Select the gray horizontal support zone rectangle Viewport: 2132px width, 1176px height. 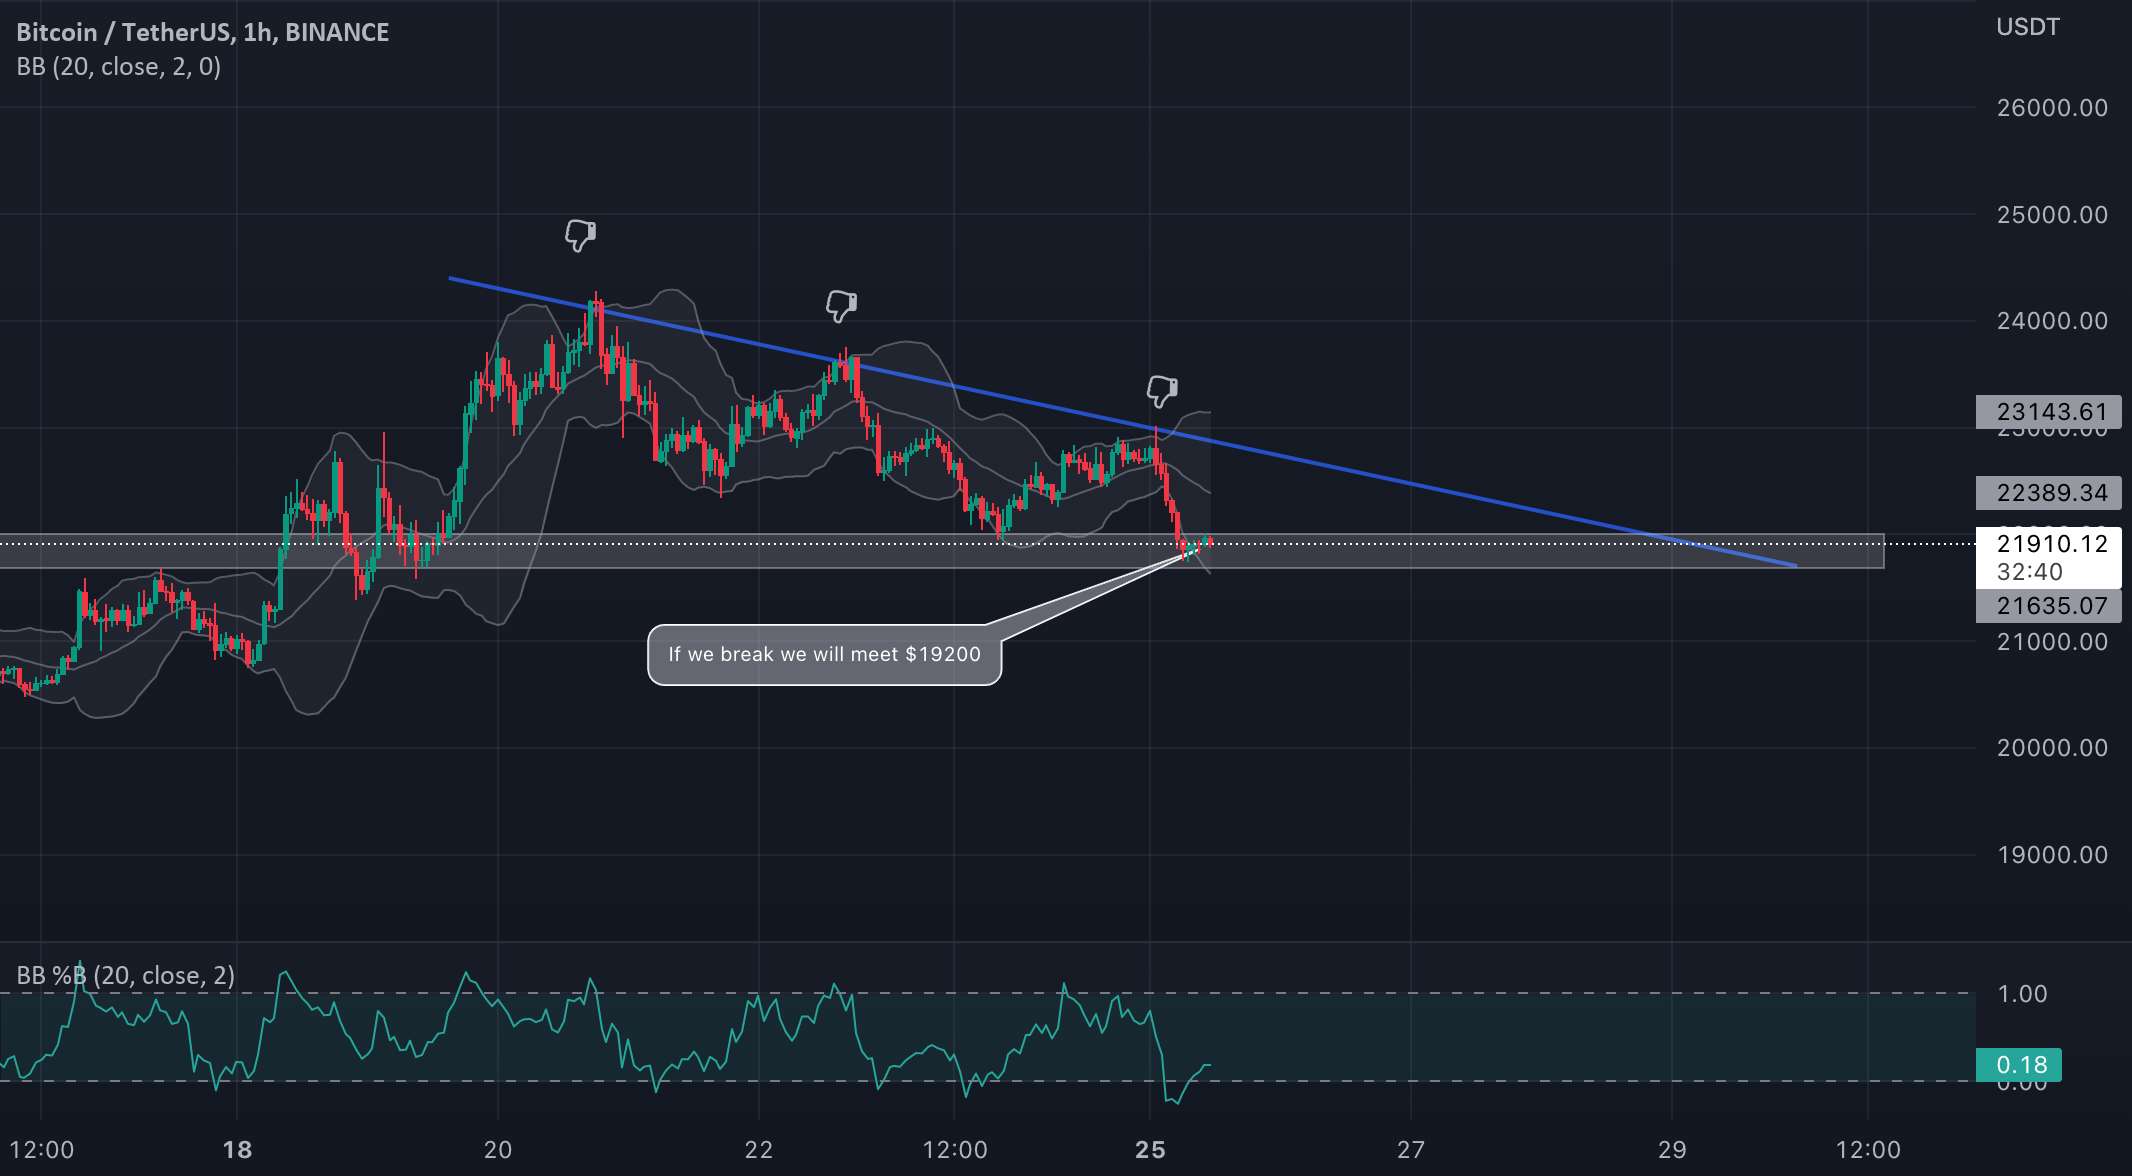coord(940,551)
